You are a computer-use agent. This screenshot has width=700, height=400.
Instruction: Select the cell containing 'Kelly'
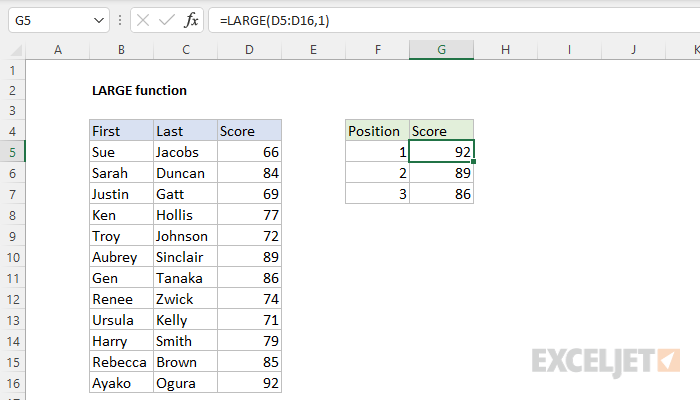pyautogui.click(x=186, y=320)
